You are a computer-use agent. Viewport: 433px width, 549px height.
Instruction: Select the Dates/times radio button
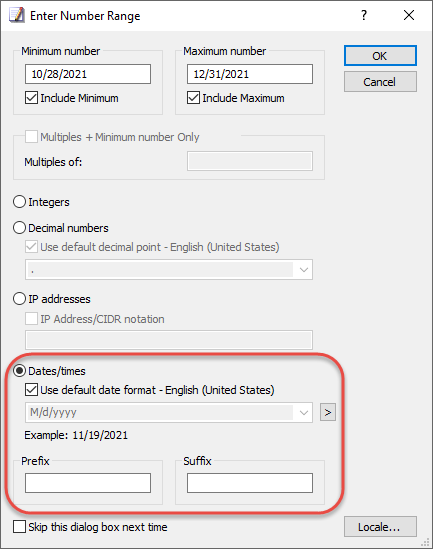(x=19, y=371)
